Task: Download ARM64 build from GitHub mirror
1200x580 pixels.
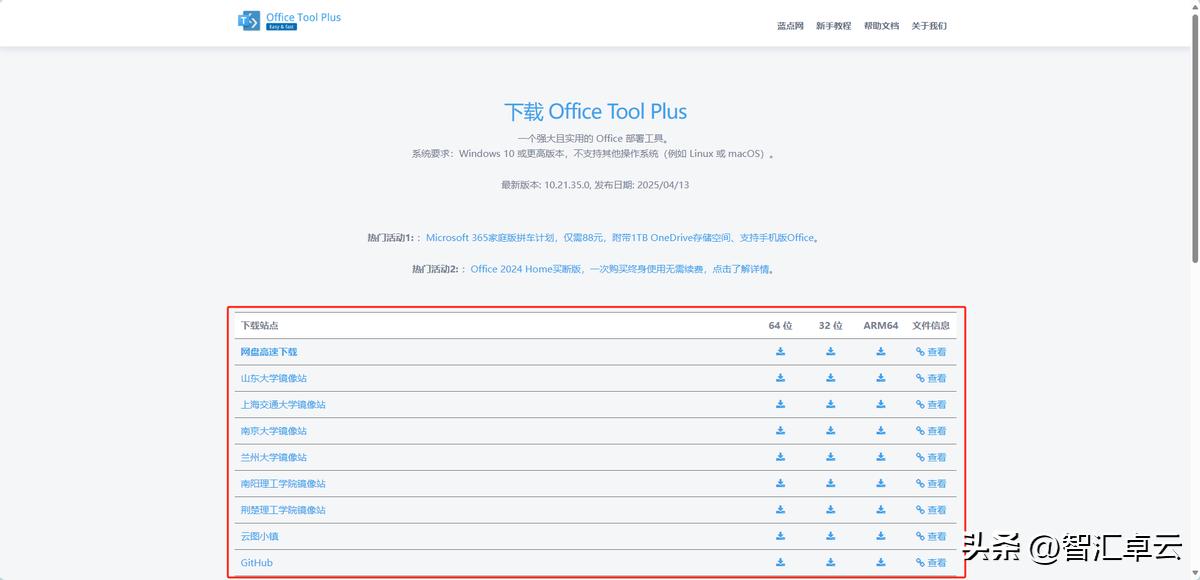Action: [x=881, y=562]
